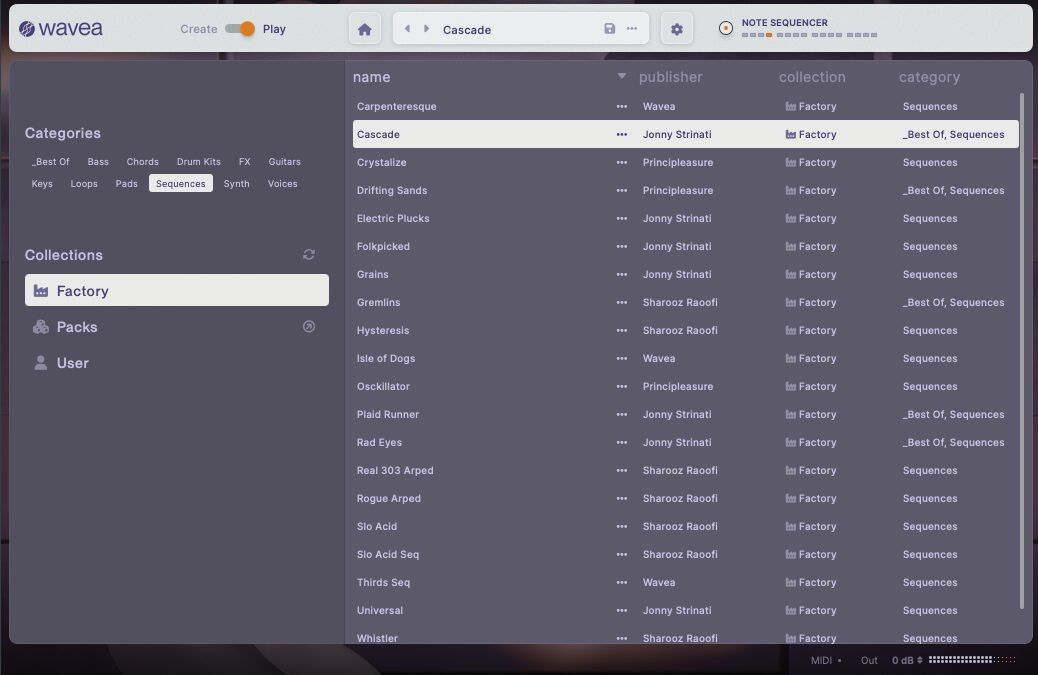Open options for Gremlins preset
The height and width of the screenshot is (675, 1038).
622,302
